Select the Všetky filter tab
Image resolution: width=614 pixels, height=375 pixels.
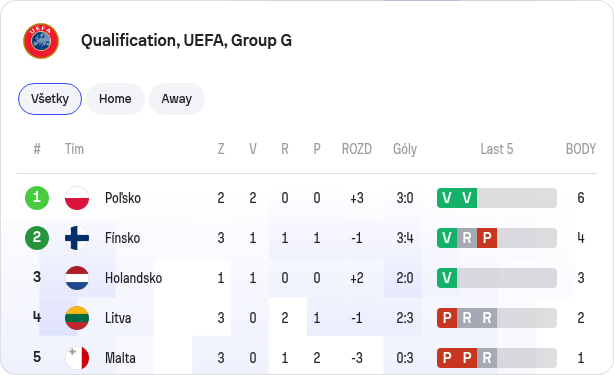(x=50, y=99)
